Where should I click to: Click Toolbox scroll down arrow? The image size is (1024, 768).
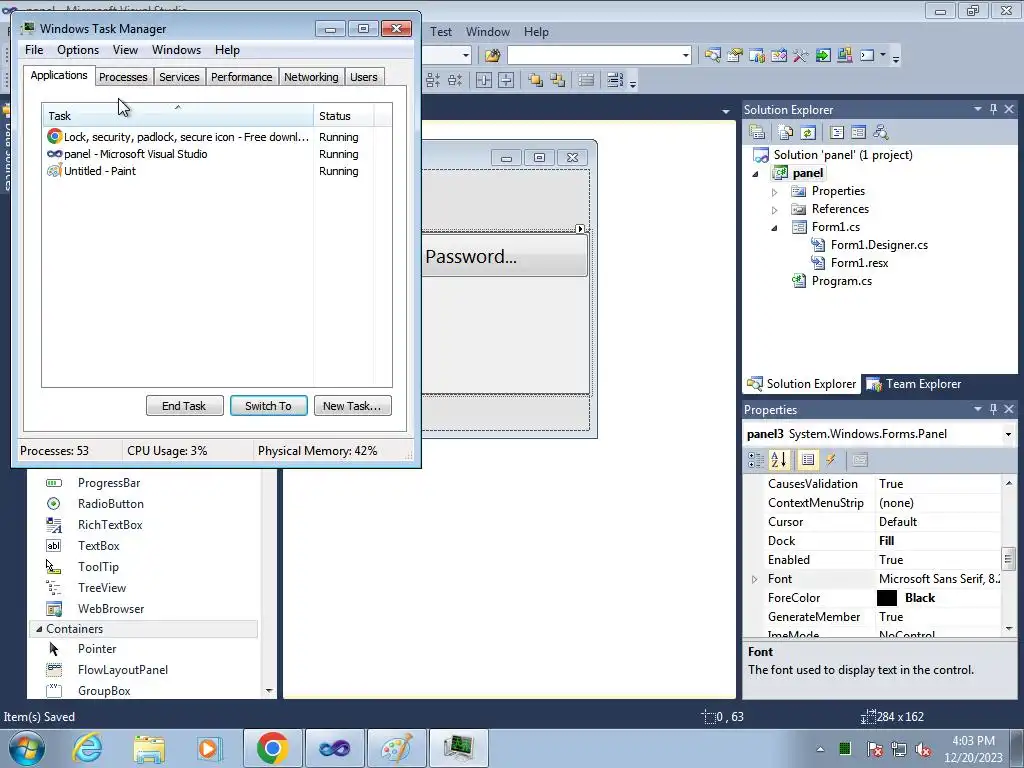(269, 690)
